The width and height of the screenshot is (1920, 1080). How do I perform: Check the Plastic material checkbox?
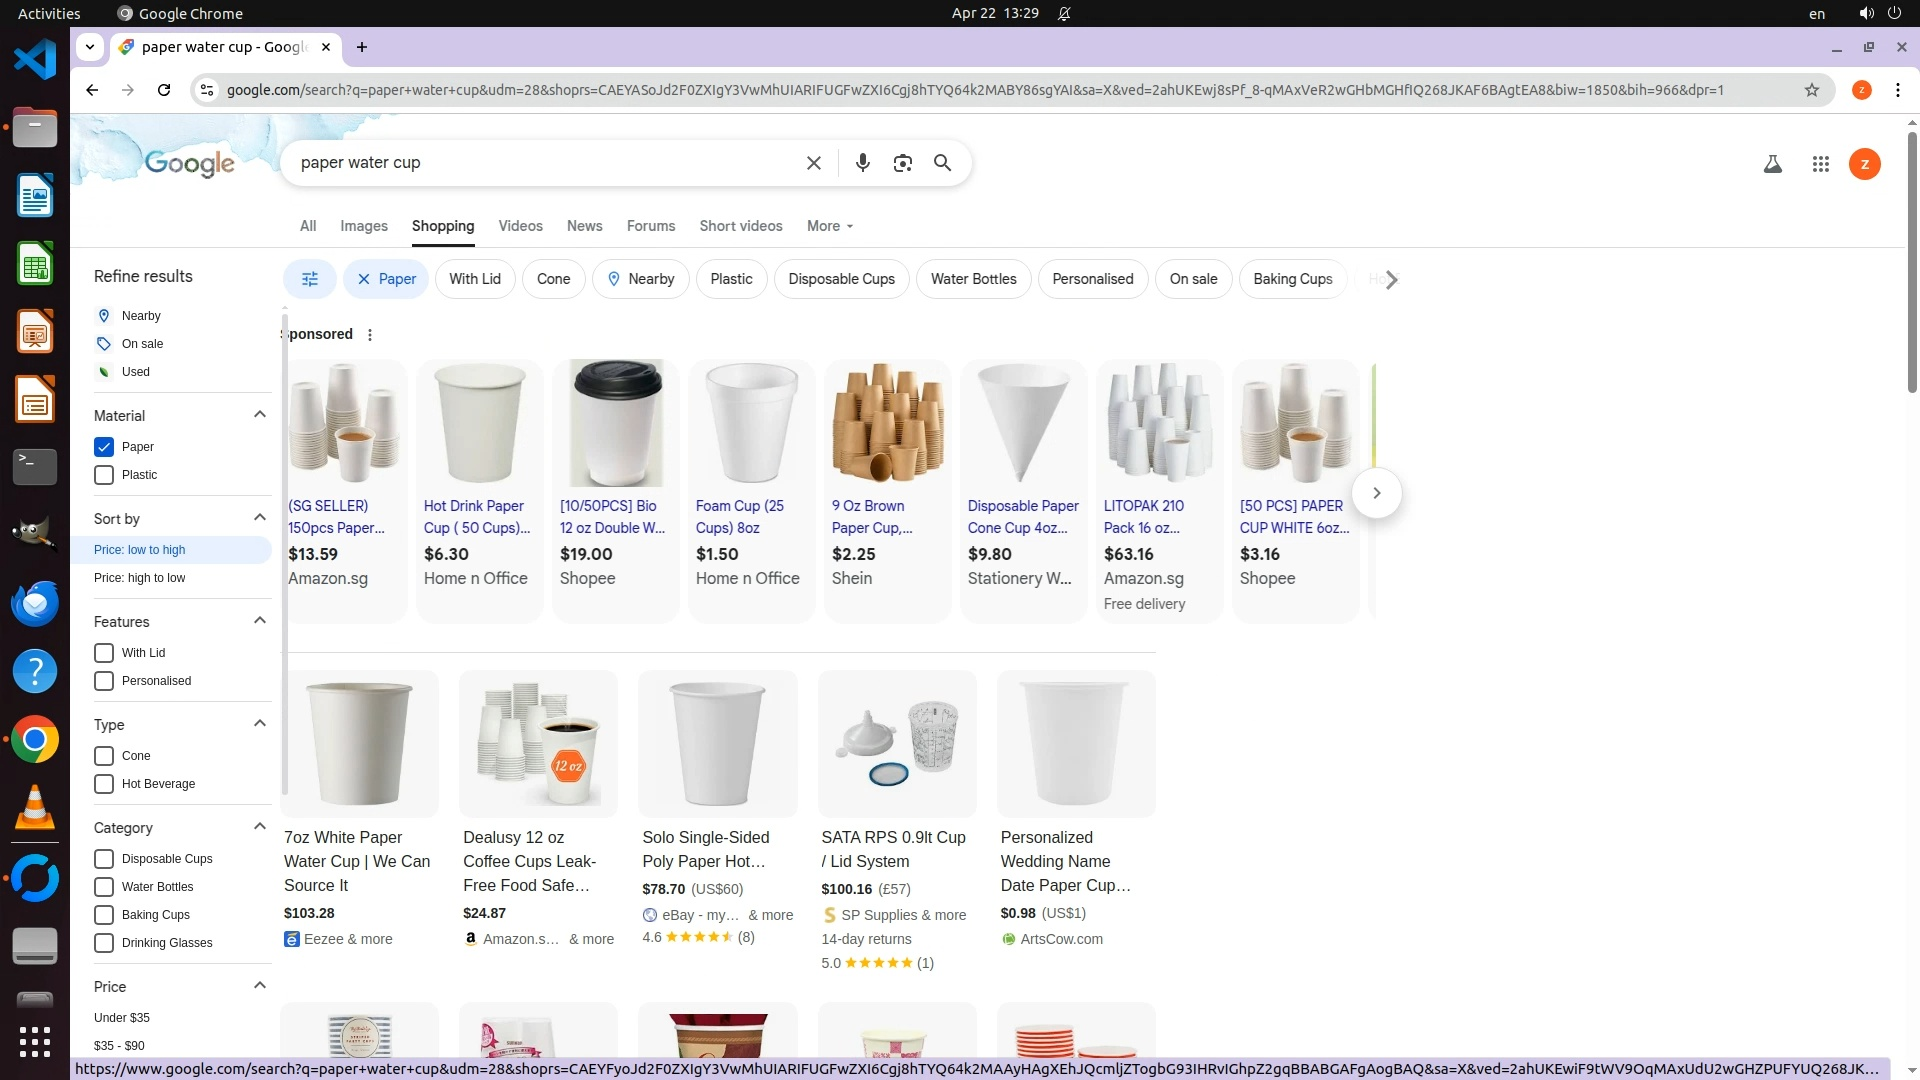[x=104, y=475]
